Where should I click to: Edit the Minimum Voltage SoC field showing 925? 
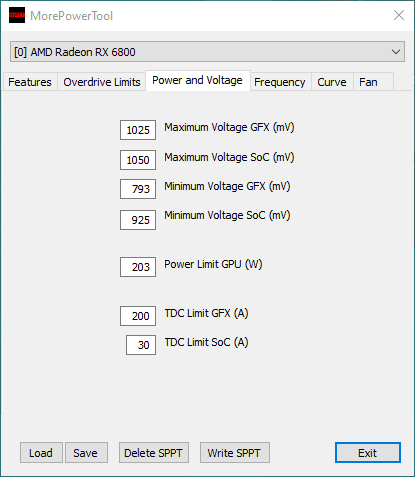click(138, 220)
